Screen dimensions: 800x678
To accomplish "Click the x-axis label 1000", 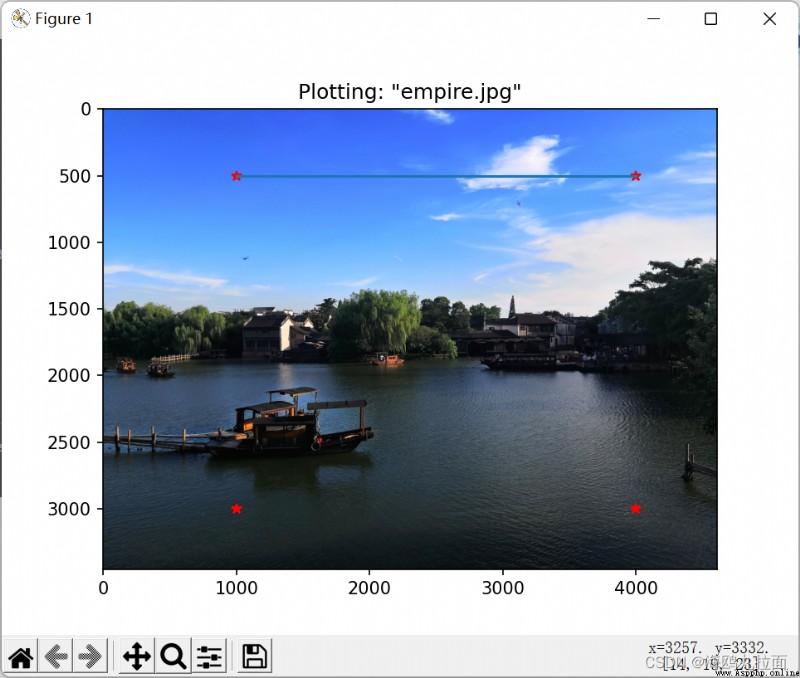I will 236,588.
